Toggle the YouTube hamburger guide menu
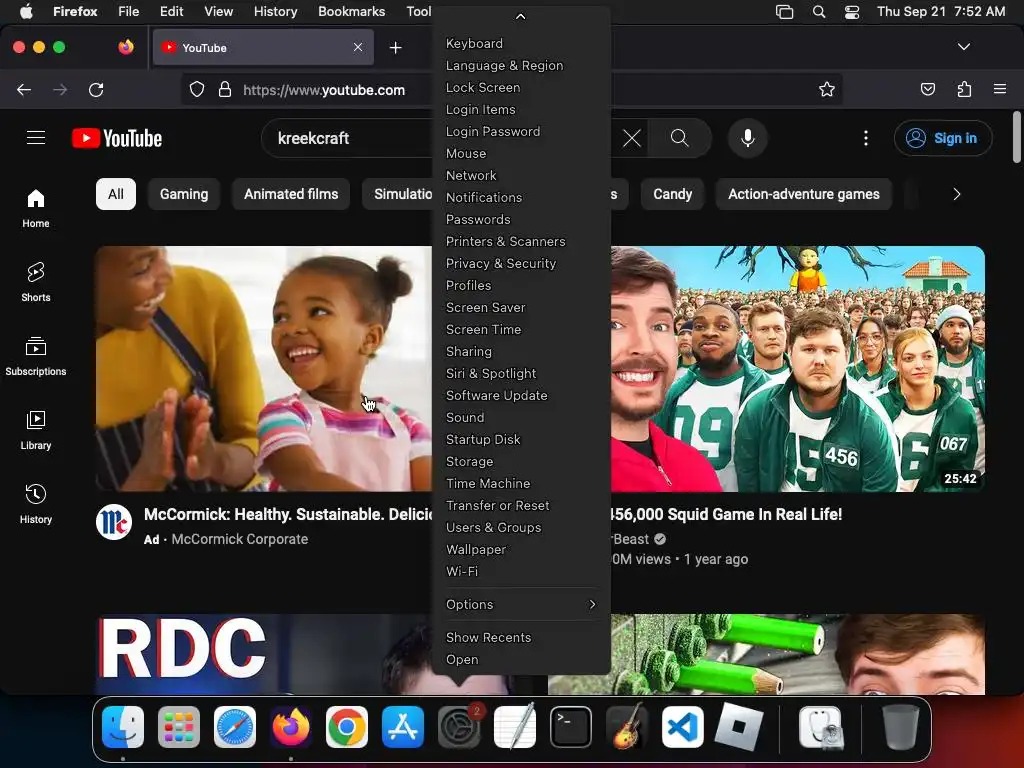This screenshot has height=768, width=1024. click(x=36, y=138)
